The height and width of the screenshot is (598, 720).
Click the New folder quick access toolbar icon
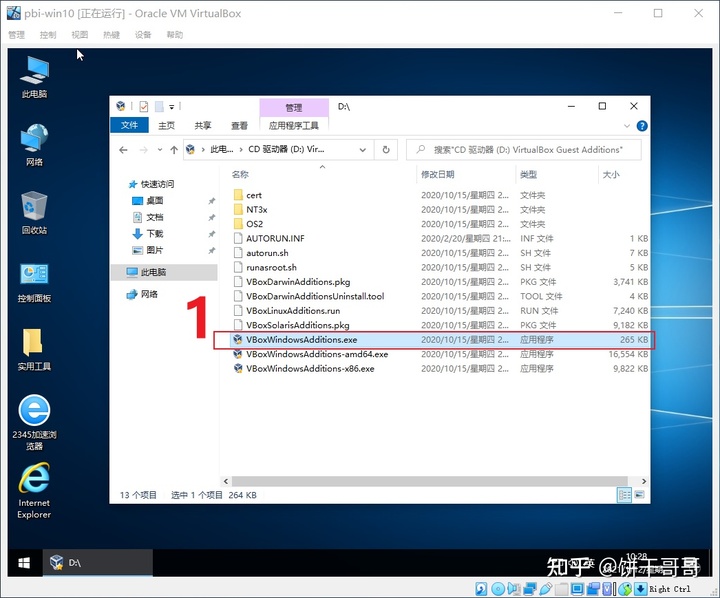[x=159, y=107]
